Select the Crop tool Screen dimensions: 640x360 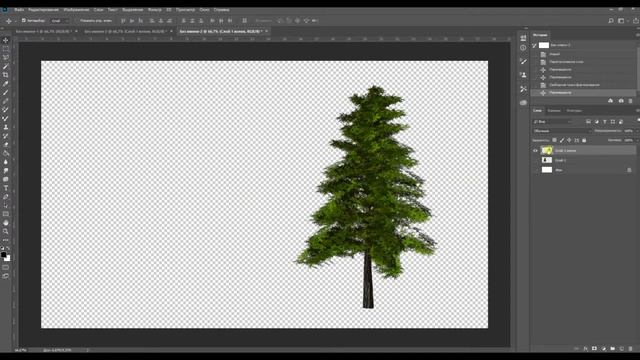point(6,75)
